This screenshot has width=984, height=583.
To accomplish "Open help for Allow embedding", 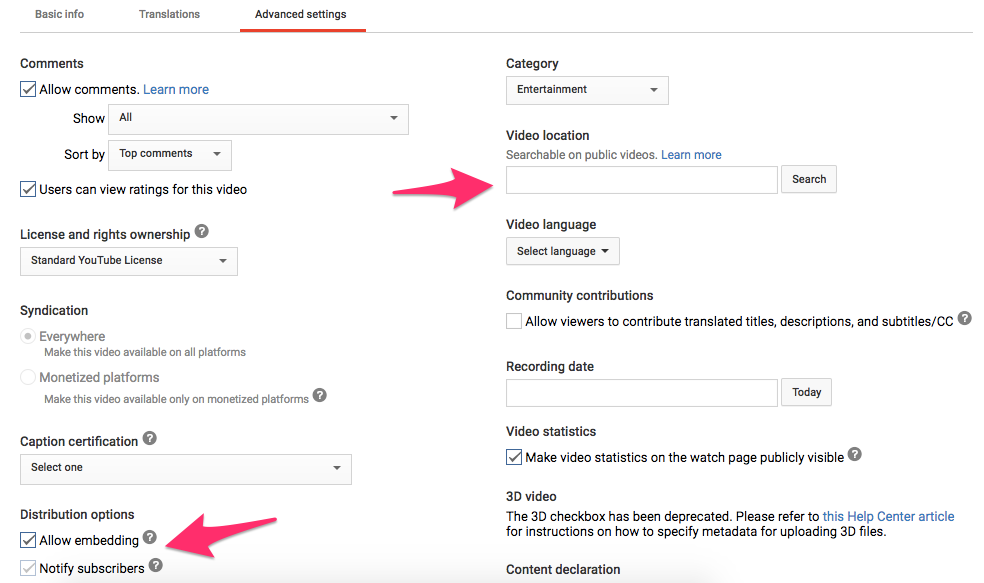I will click(150, 537).
